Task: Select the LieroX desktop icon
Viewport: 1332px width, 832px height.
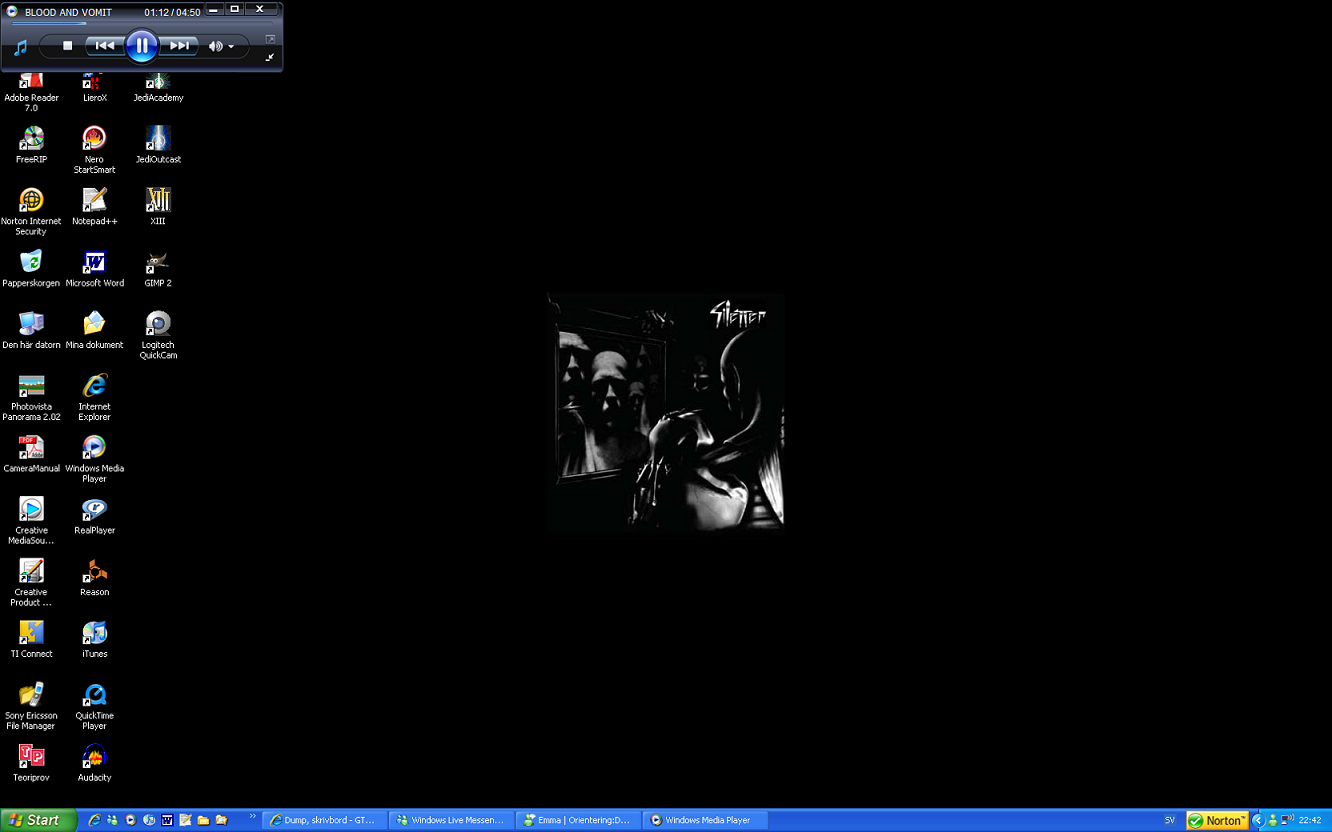Action: pos(95,88)
